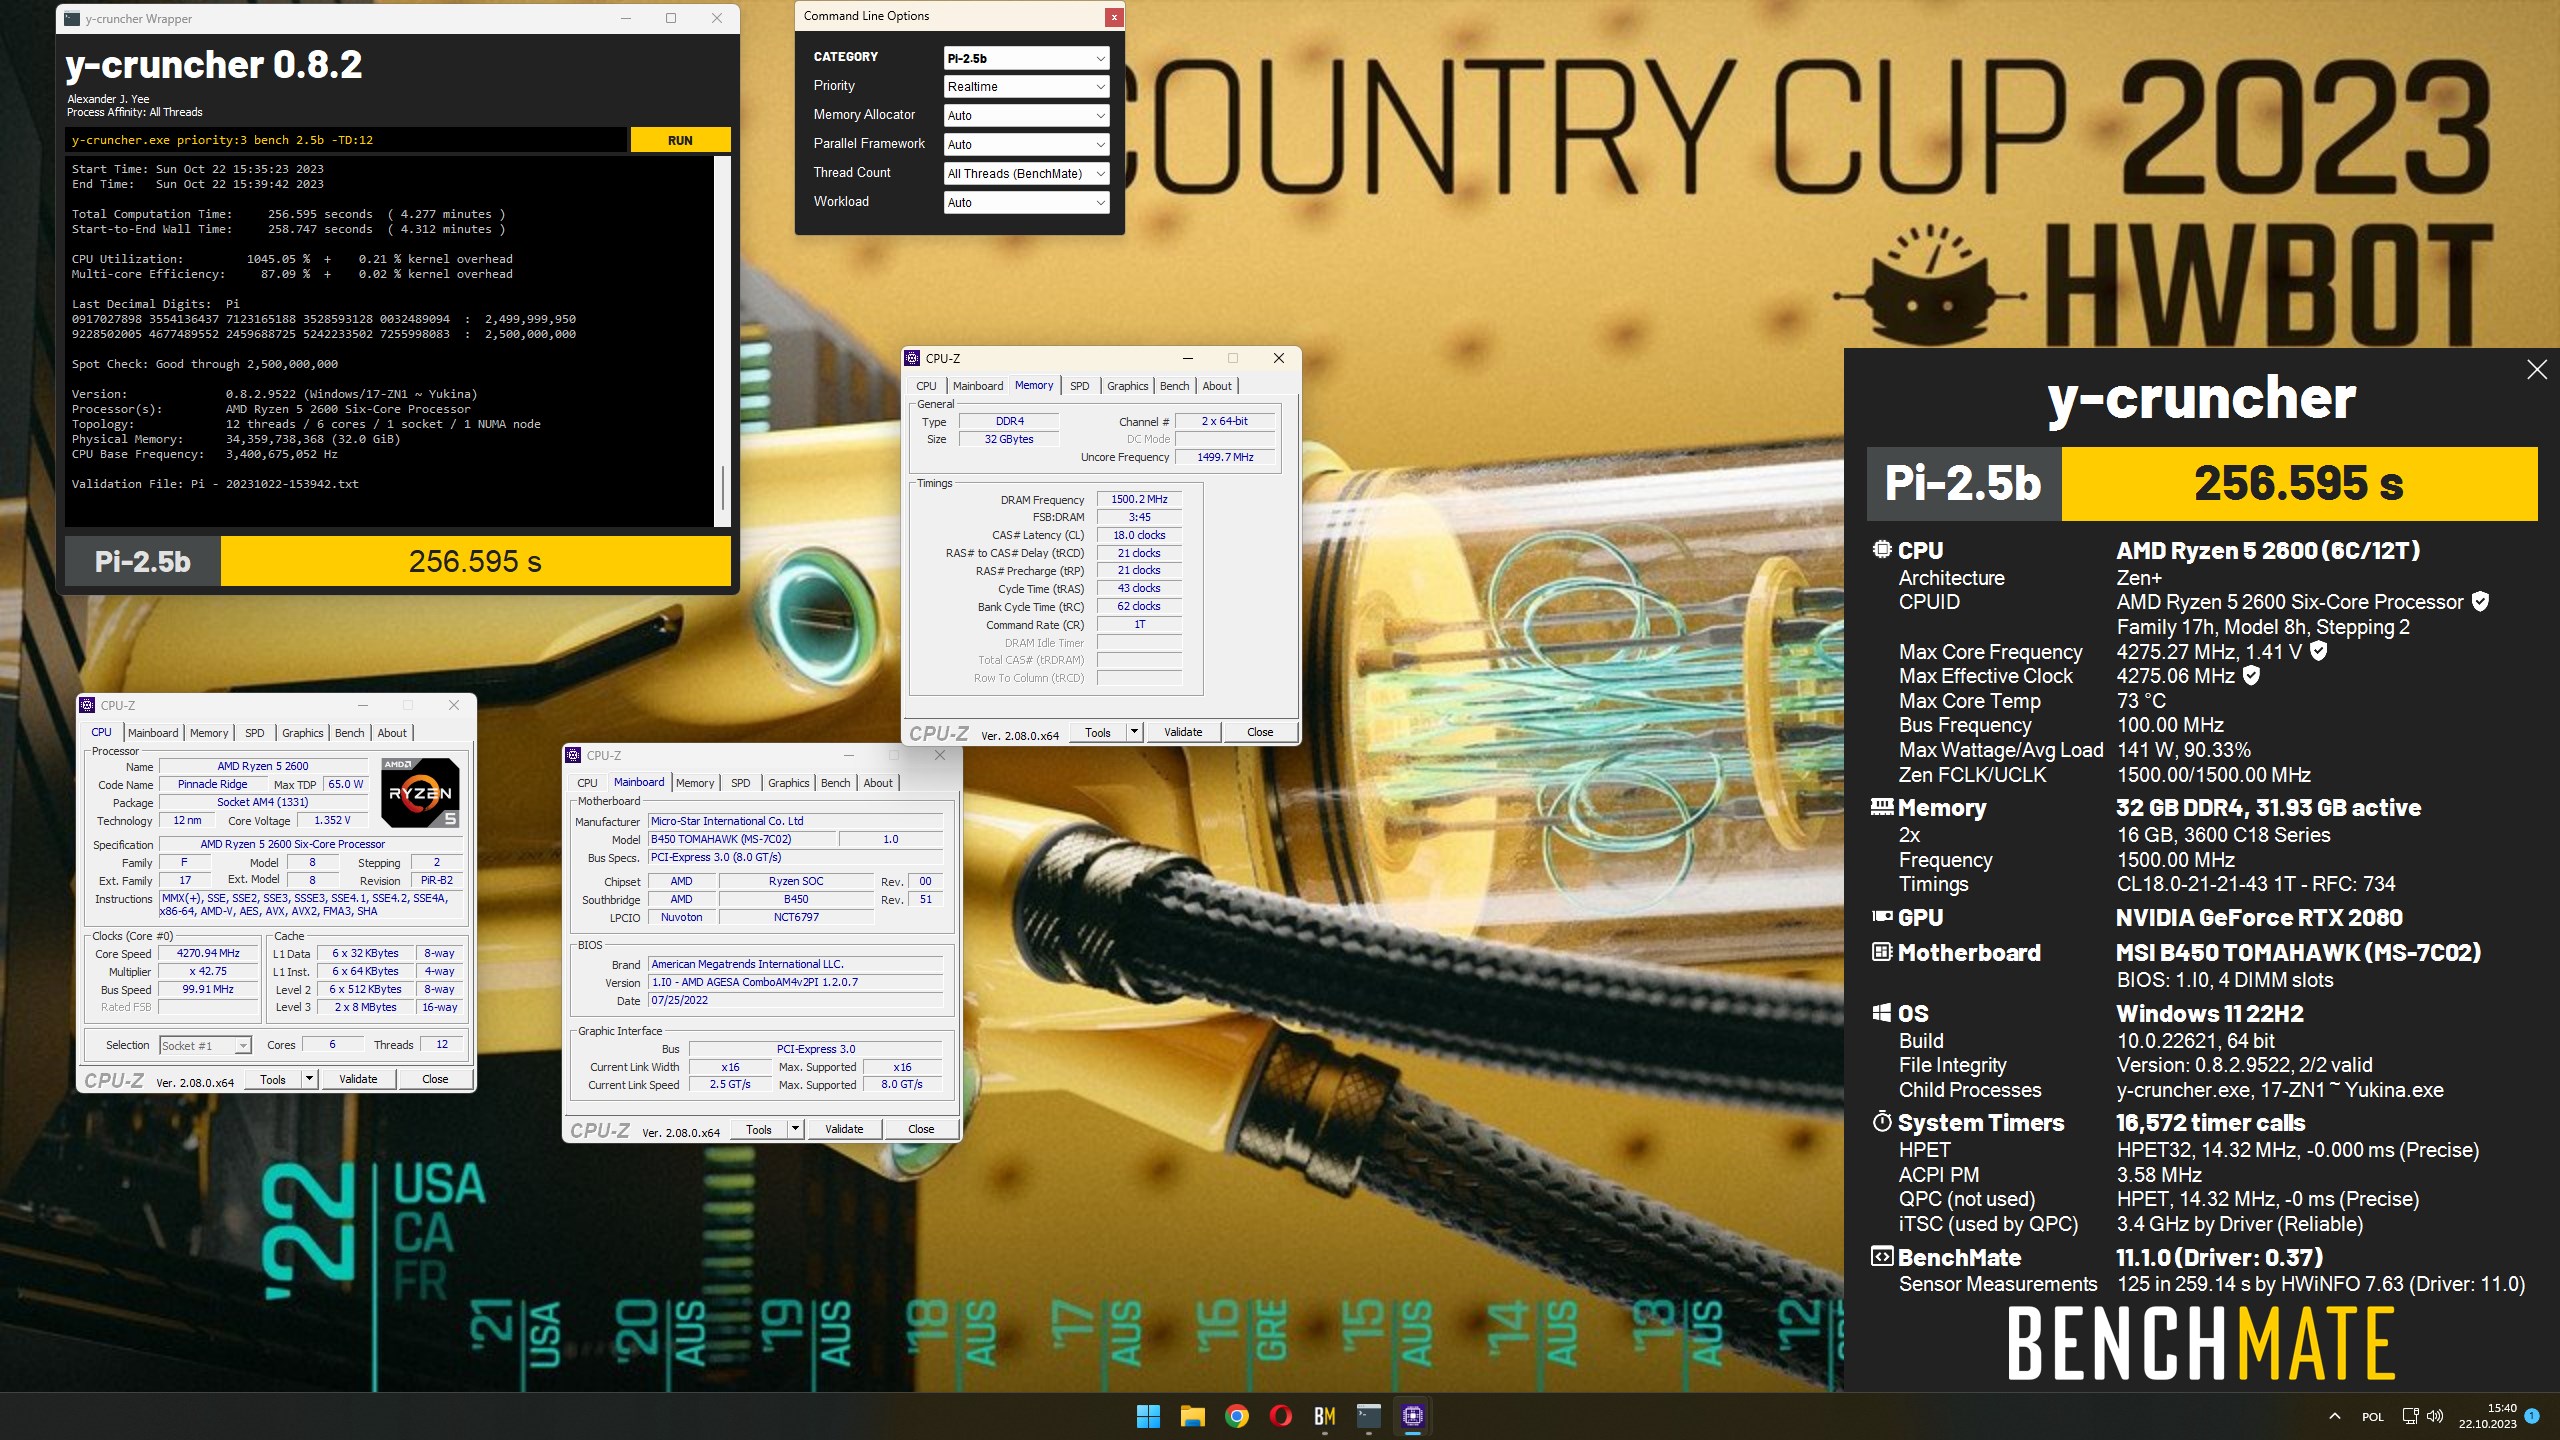Open volume control in system tray

(x=2435, y=1416)
